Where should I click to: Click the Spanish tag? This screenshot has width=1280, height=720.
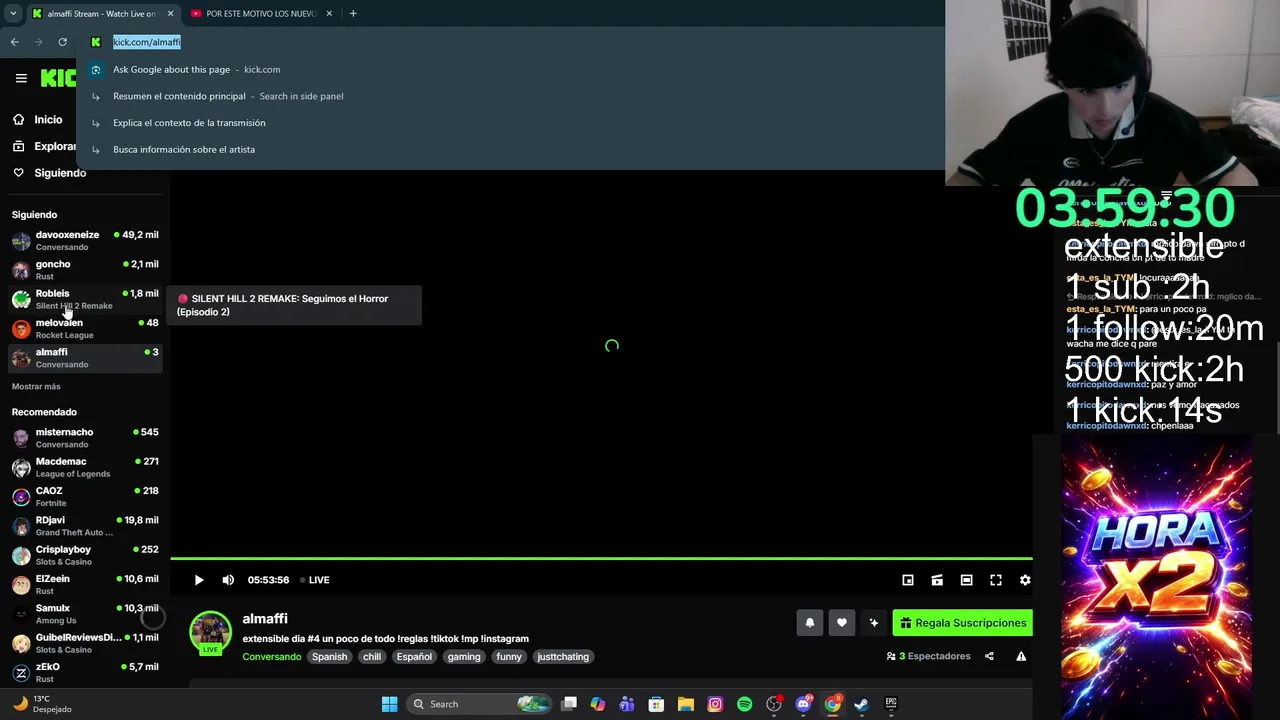[329, 657]
